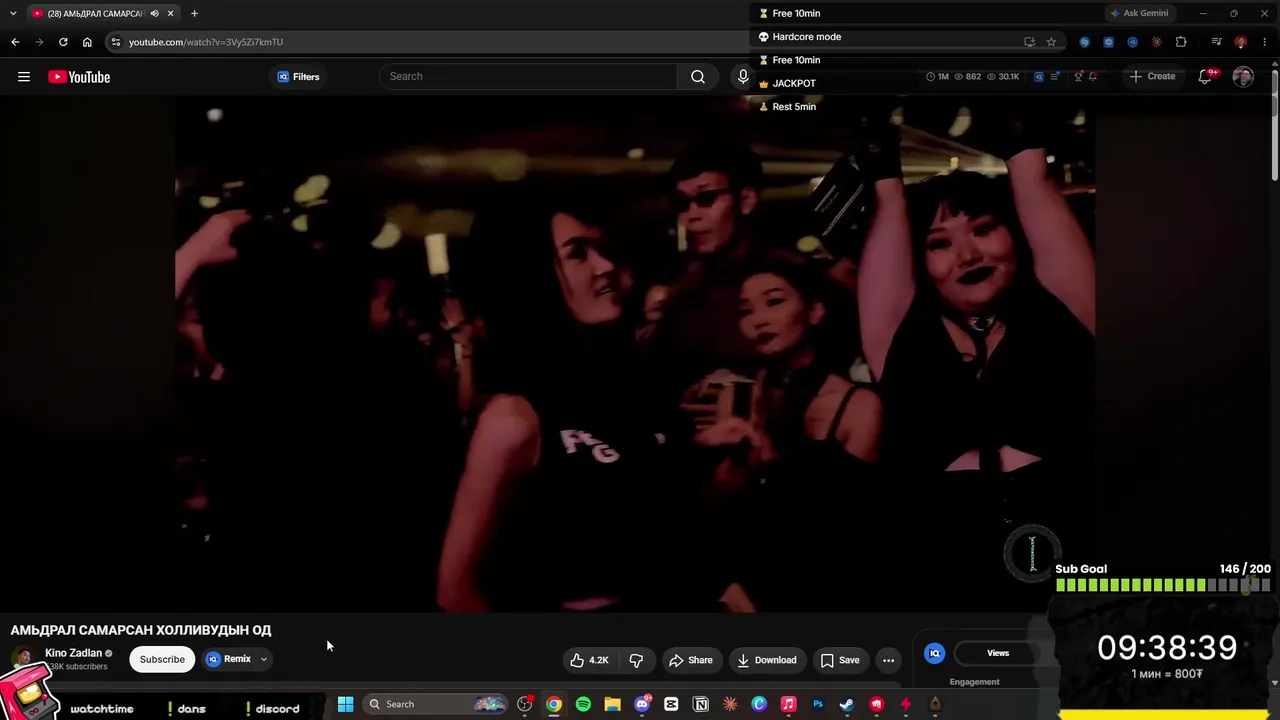Open Discord from the taskbar
The width and height of the screenshot is (1280, 720).
642,704
